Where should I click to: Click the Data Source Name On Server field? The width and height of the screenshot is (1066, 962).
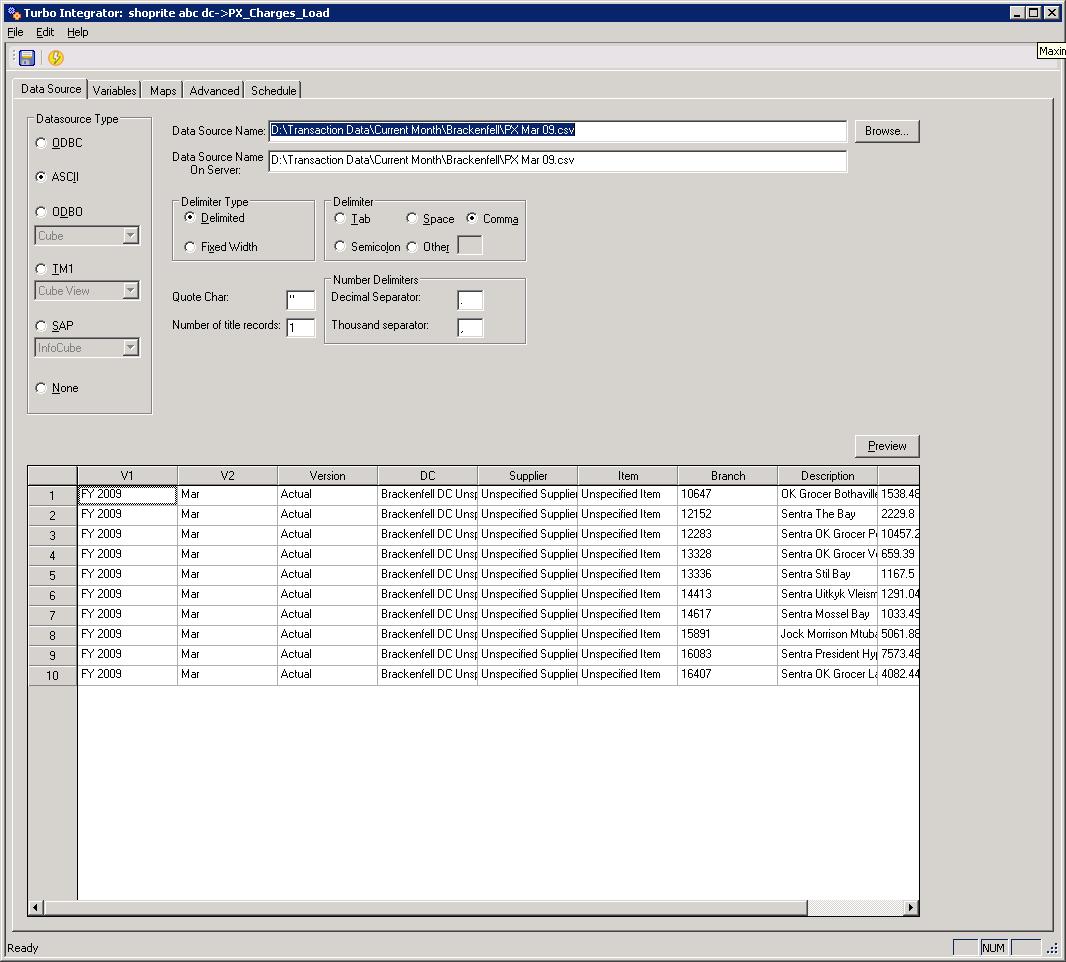point(557,160)
